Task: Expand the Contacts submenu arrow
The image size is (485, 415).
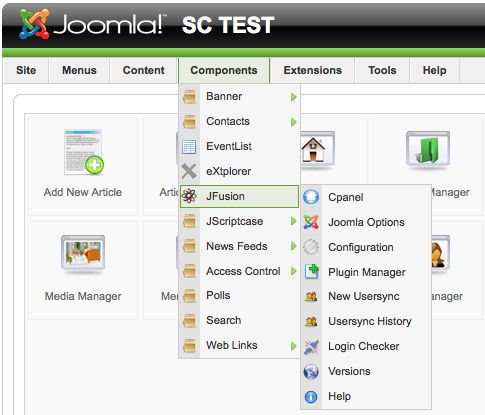Action: pos(293,122)
